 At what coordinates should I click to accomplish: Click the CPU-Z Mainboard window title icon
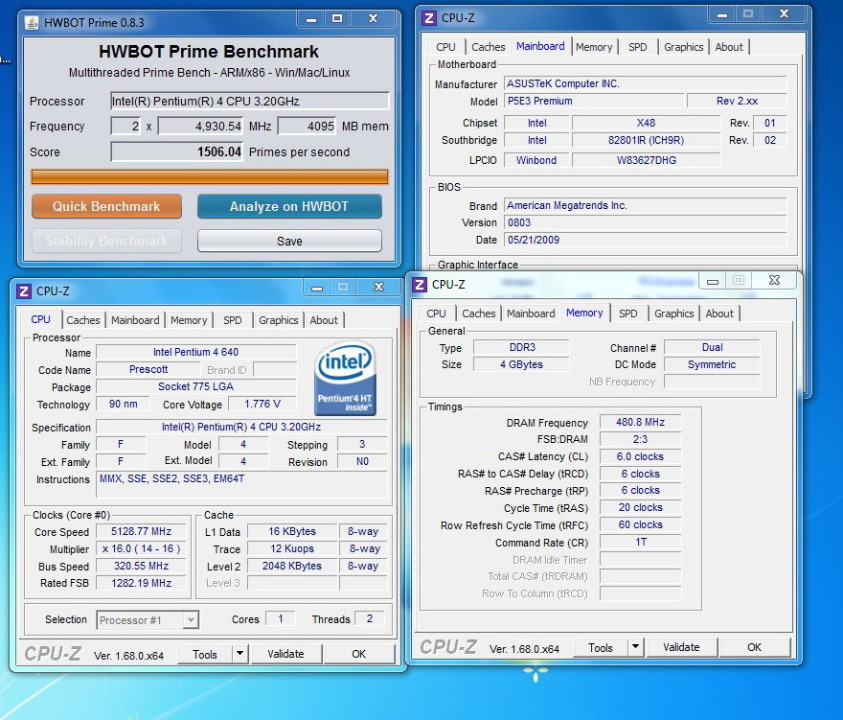[429, 18]
